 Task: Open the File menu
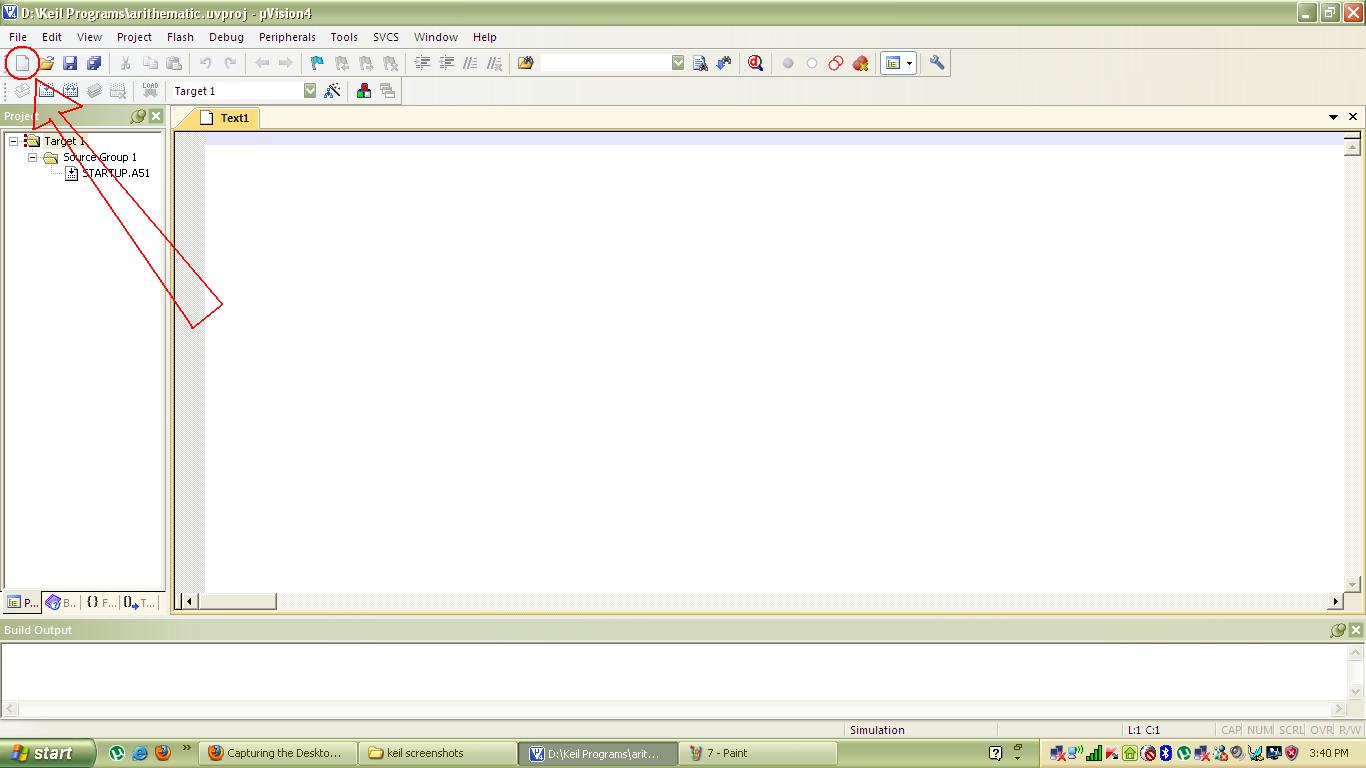pos(18,37)
